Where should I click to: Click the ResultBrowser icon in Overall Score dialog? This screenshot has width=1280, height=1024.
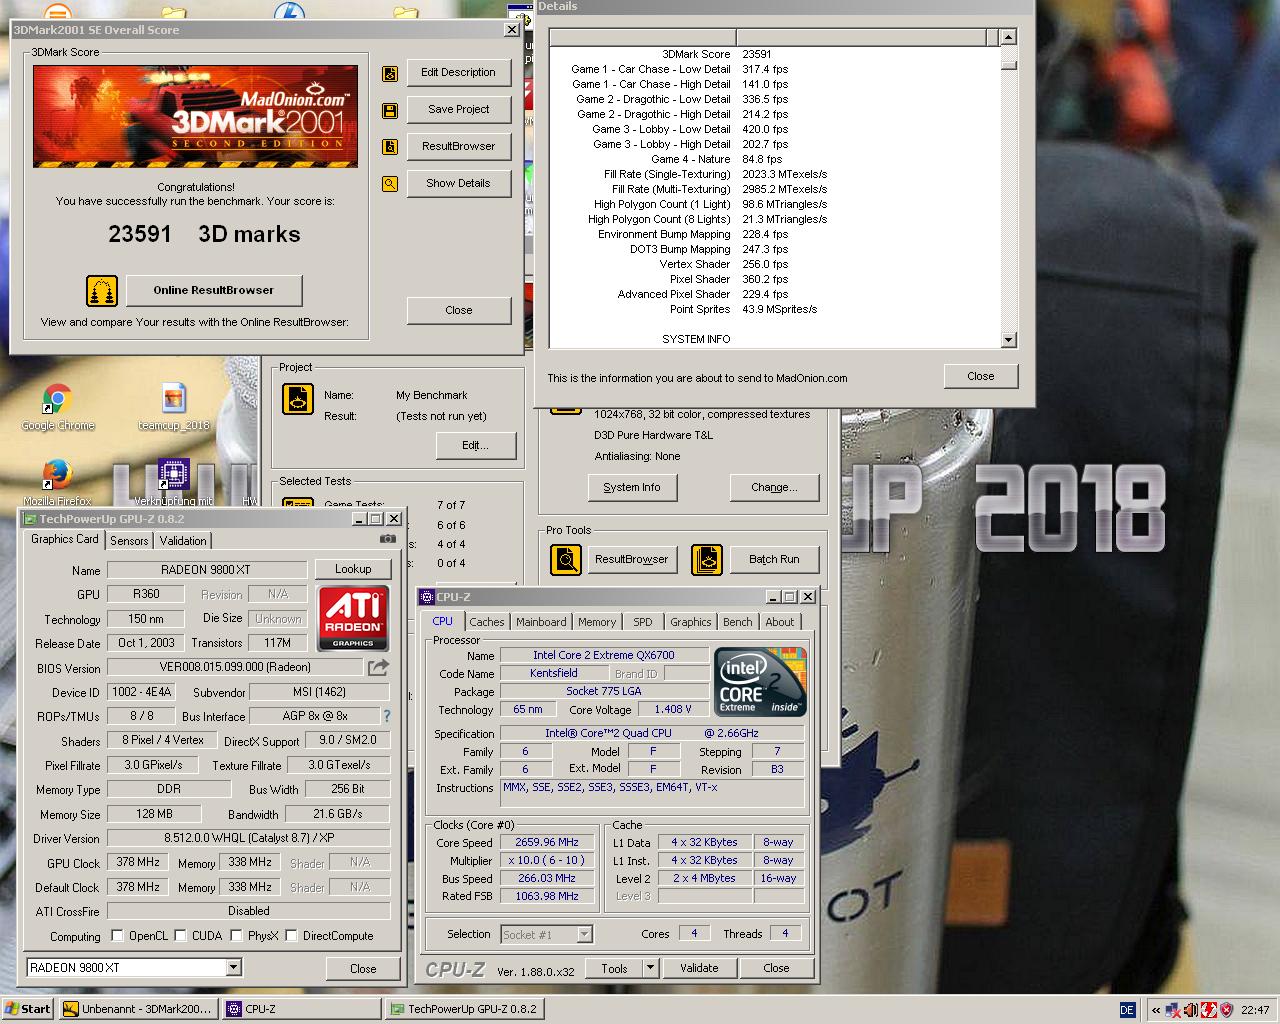(390, 147)
